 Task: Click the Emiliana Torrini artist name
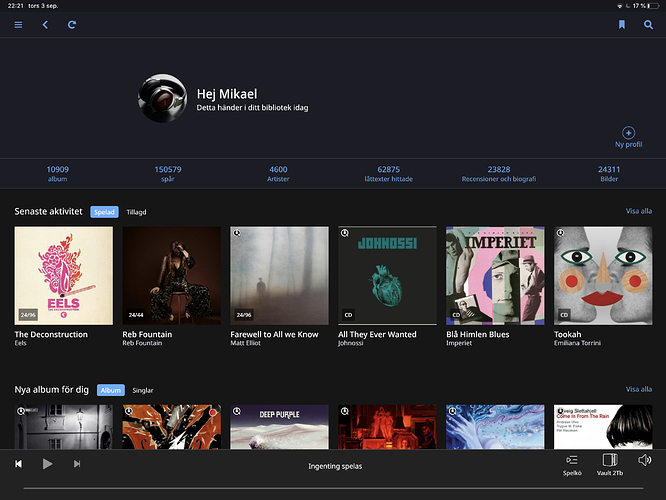pyautogui.click(x=577, y=343)
